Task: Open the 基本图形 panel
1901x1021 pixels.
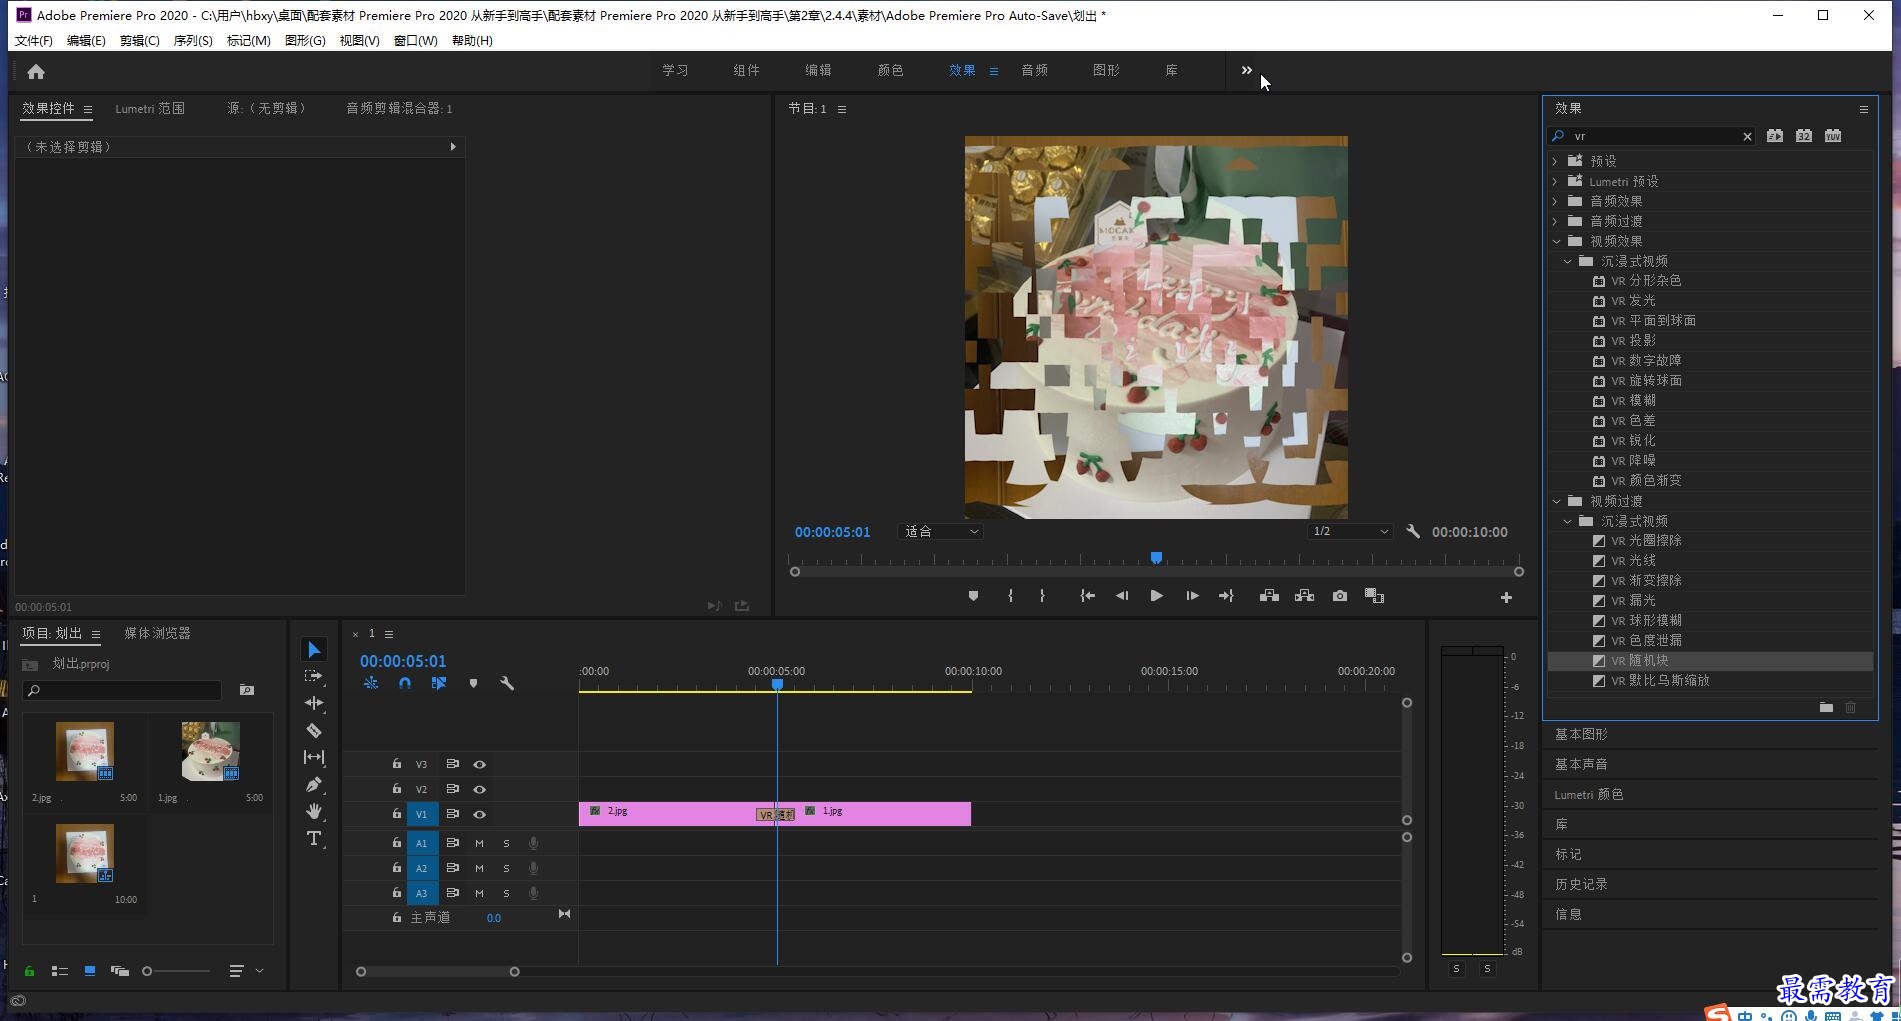Action: 1581,734
